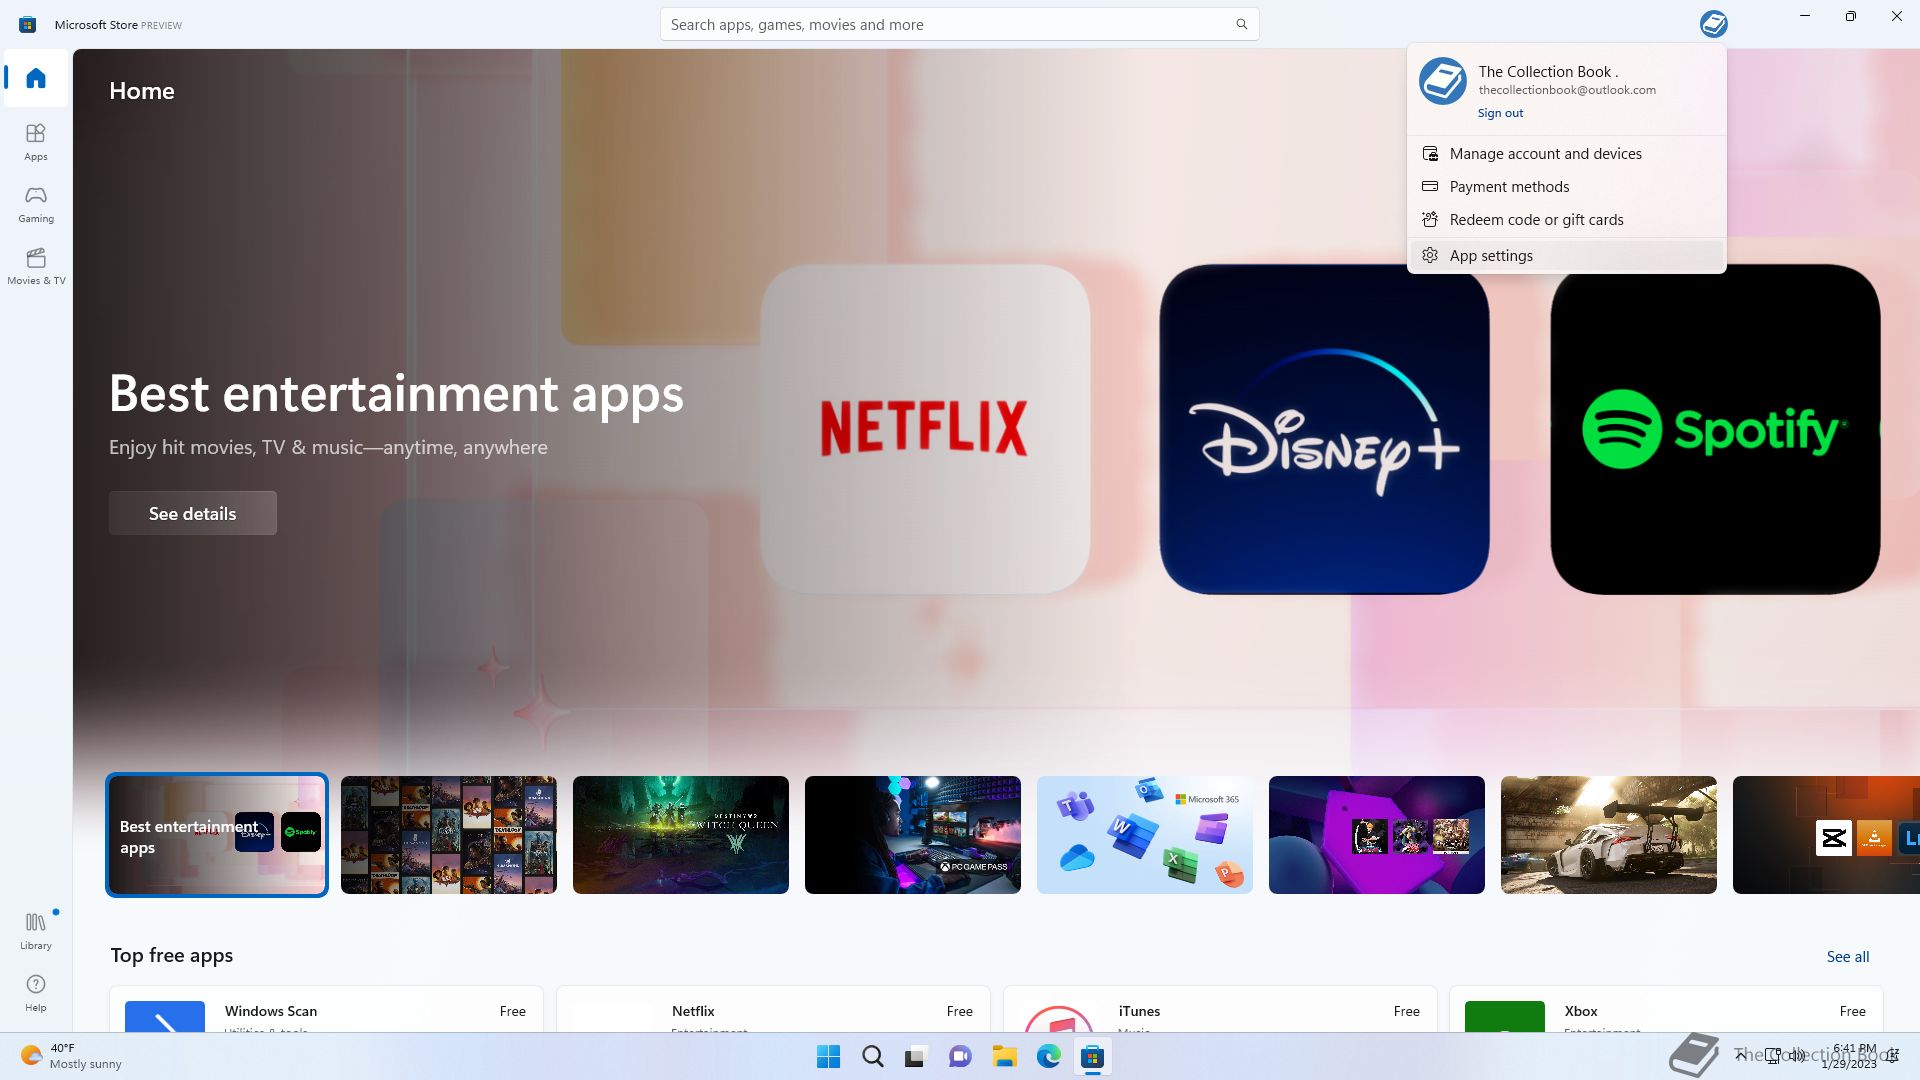
Task: Select Best entertainment apps thumbnail
Action: (x=217, y=835)
